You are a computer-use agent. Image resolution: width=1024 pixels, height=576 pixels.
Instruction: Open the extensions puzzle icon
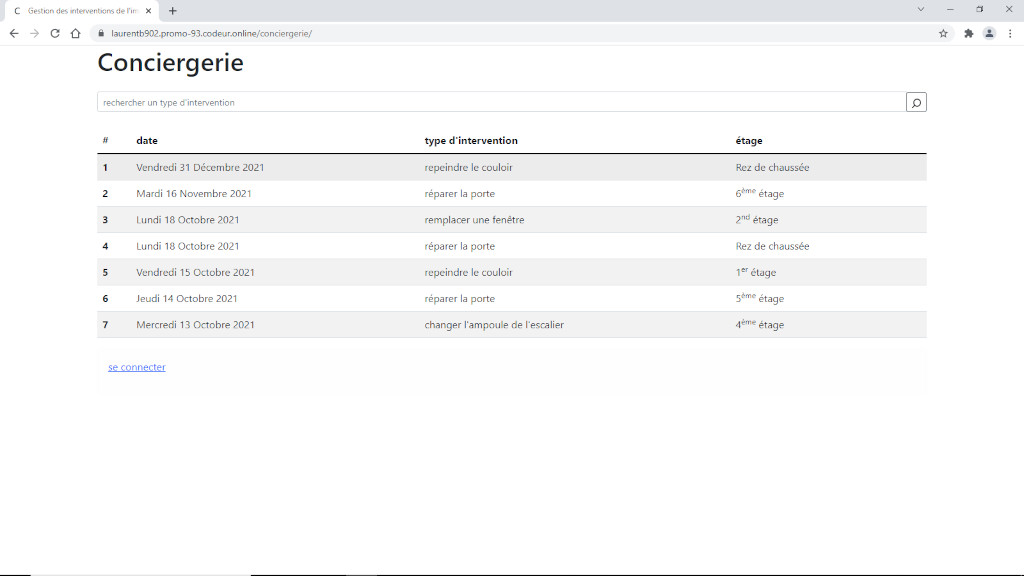point(968,33)
